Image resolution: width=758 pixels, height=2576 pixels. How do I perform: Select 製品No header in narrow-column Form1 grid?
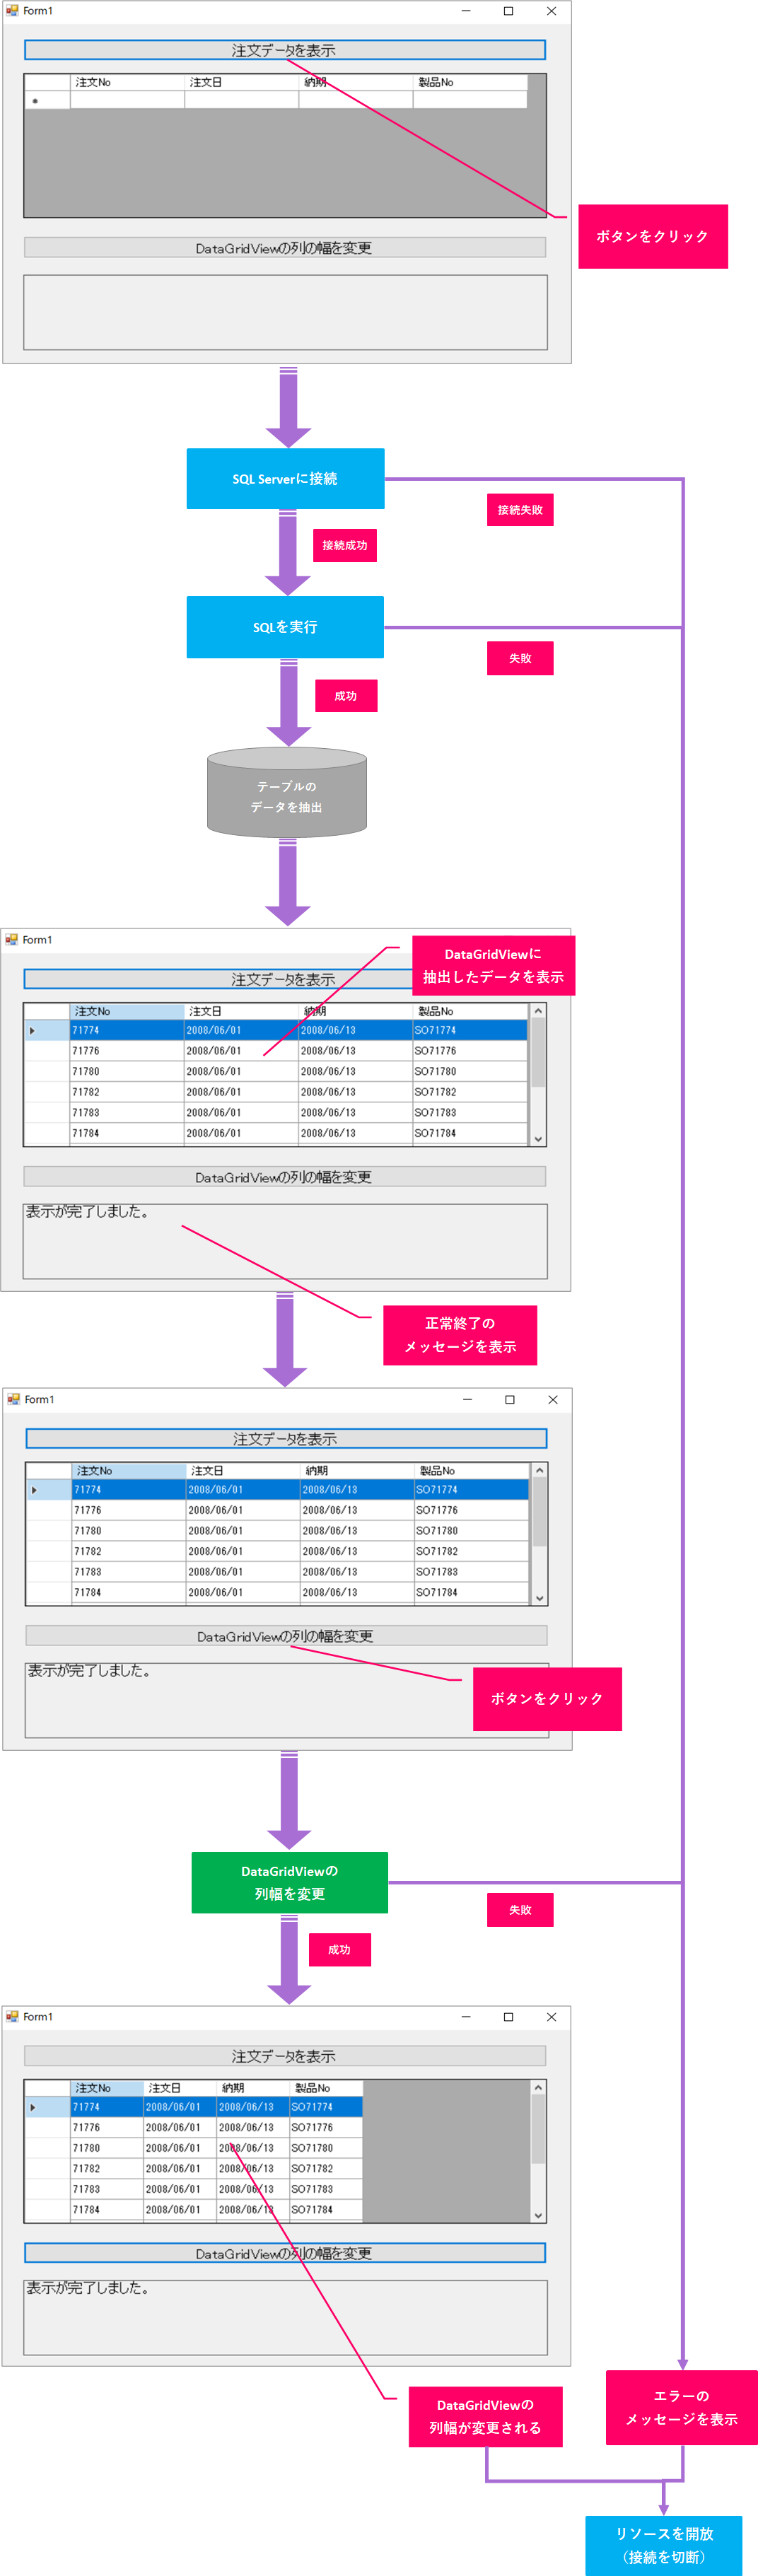tap(325, 2088)
